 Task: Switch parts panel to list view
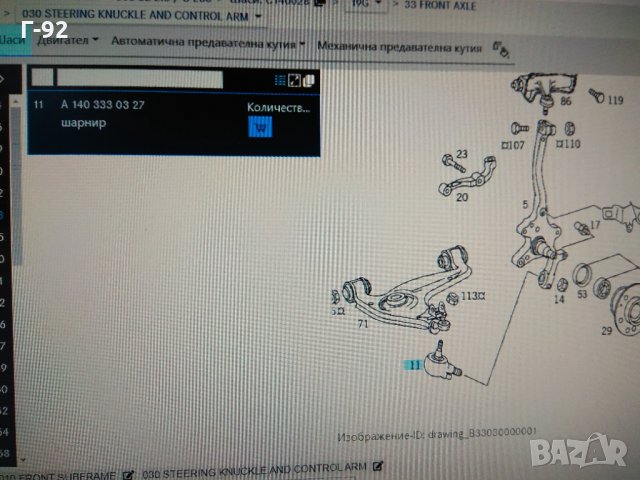click(281, 80)
